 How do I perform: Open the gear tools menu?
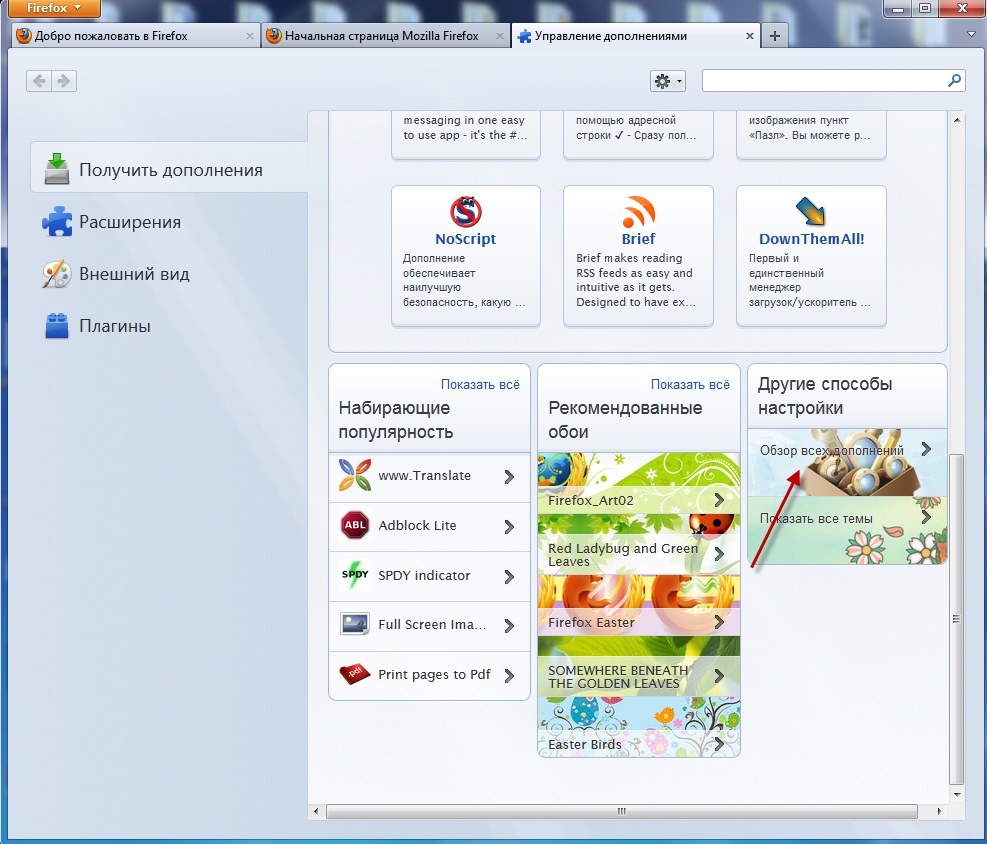coord(667,81)
